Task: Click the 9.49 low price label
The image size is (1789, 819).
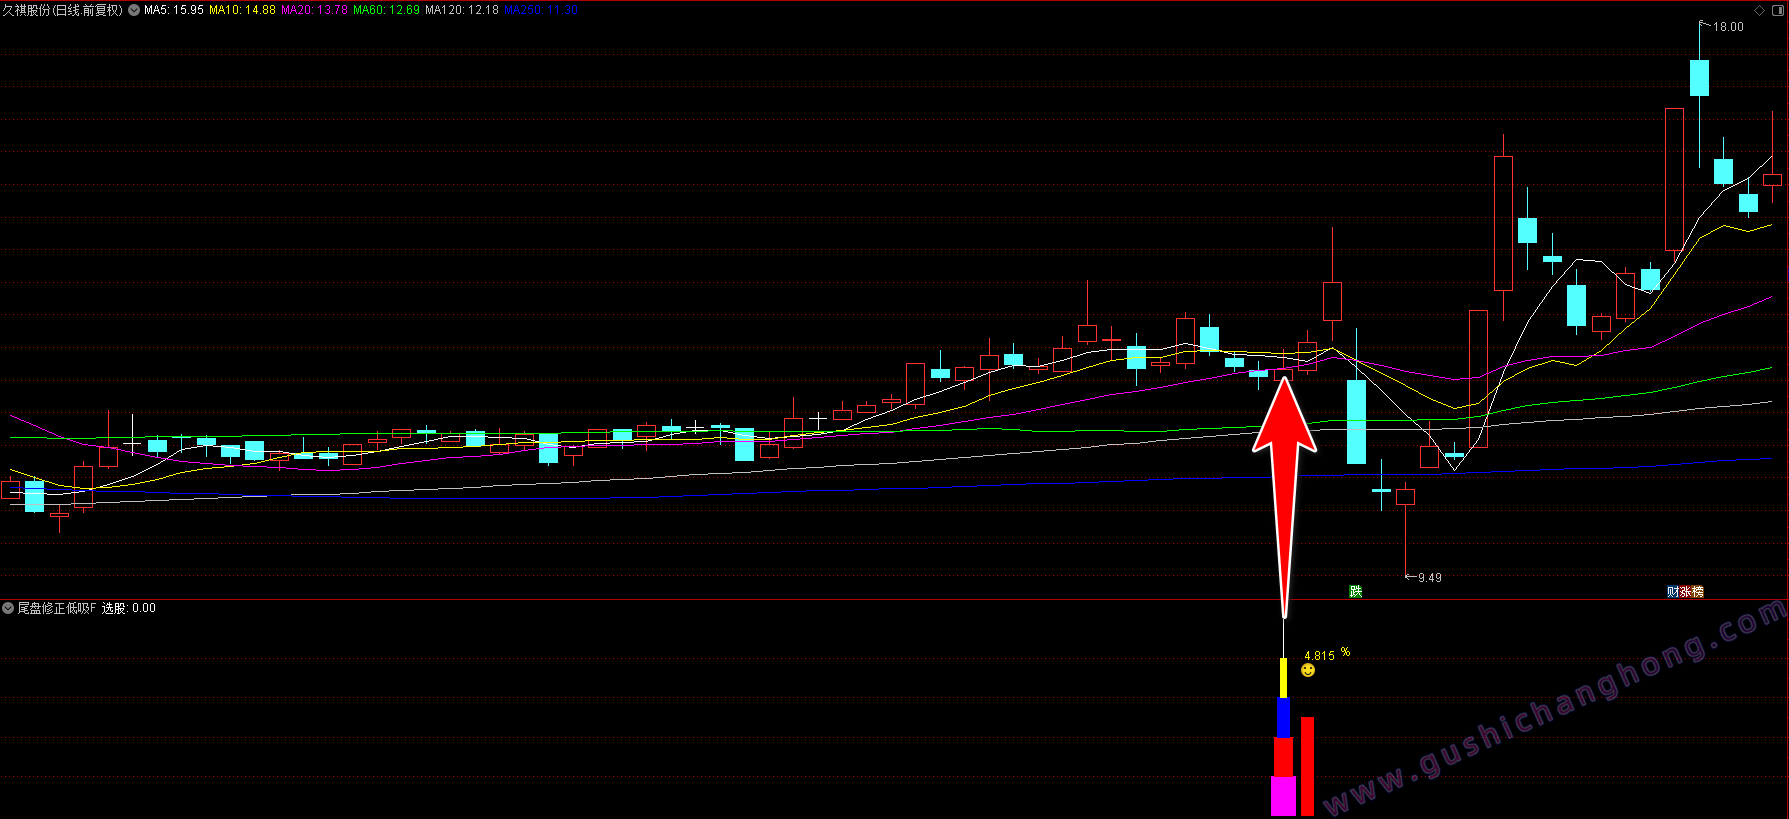Action: coord(1430,578)
